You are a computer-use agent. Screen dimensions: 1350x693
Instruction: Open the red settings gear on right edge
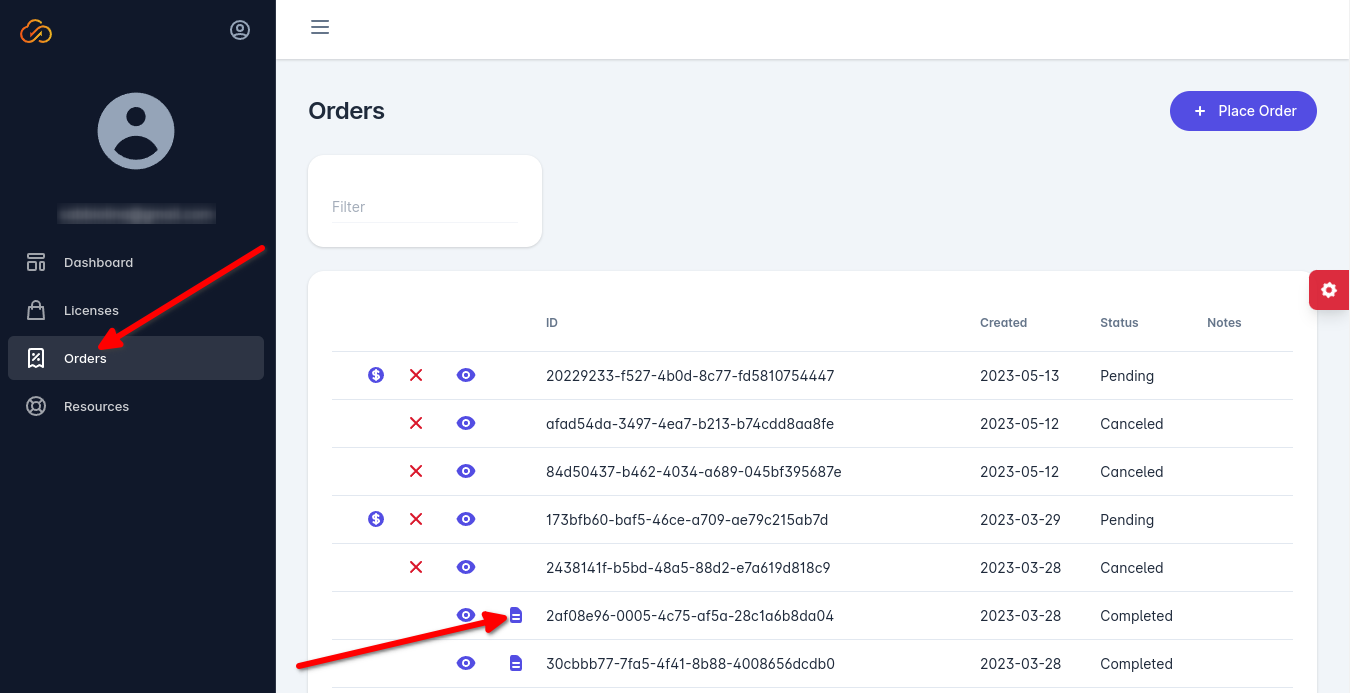(1328, 290)
